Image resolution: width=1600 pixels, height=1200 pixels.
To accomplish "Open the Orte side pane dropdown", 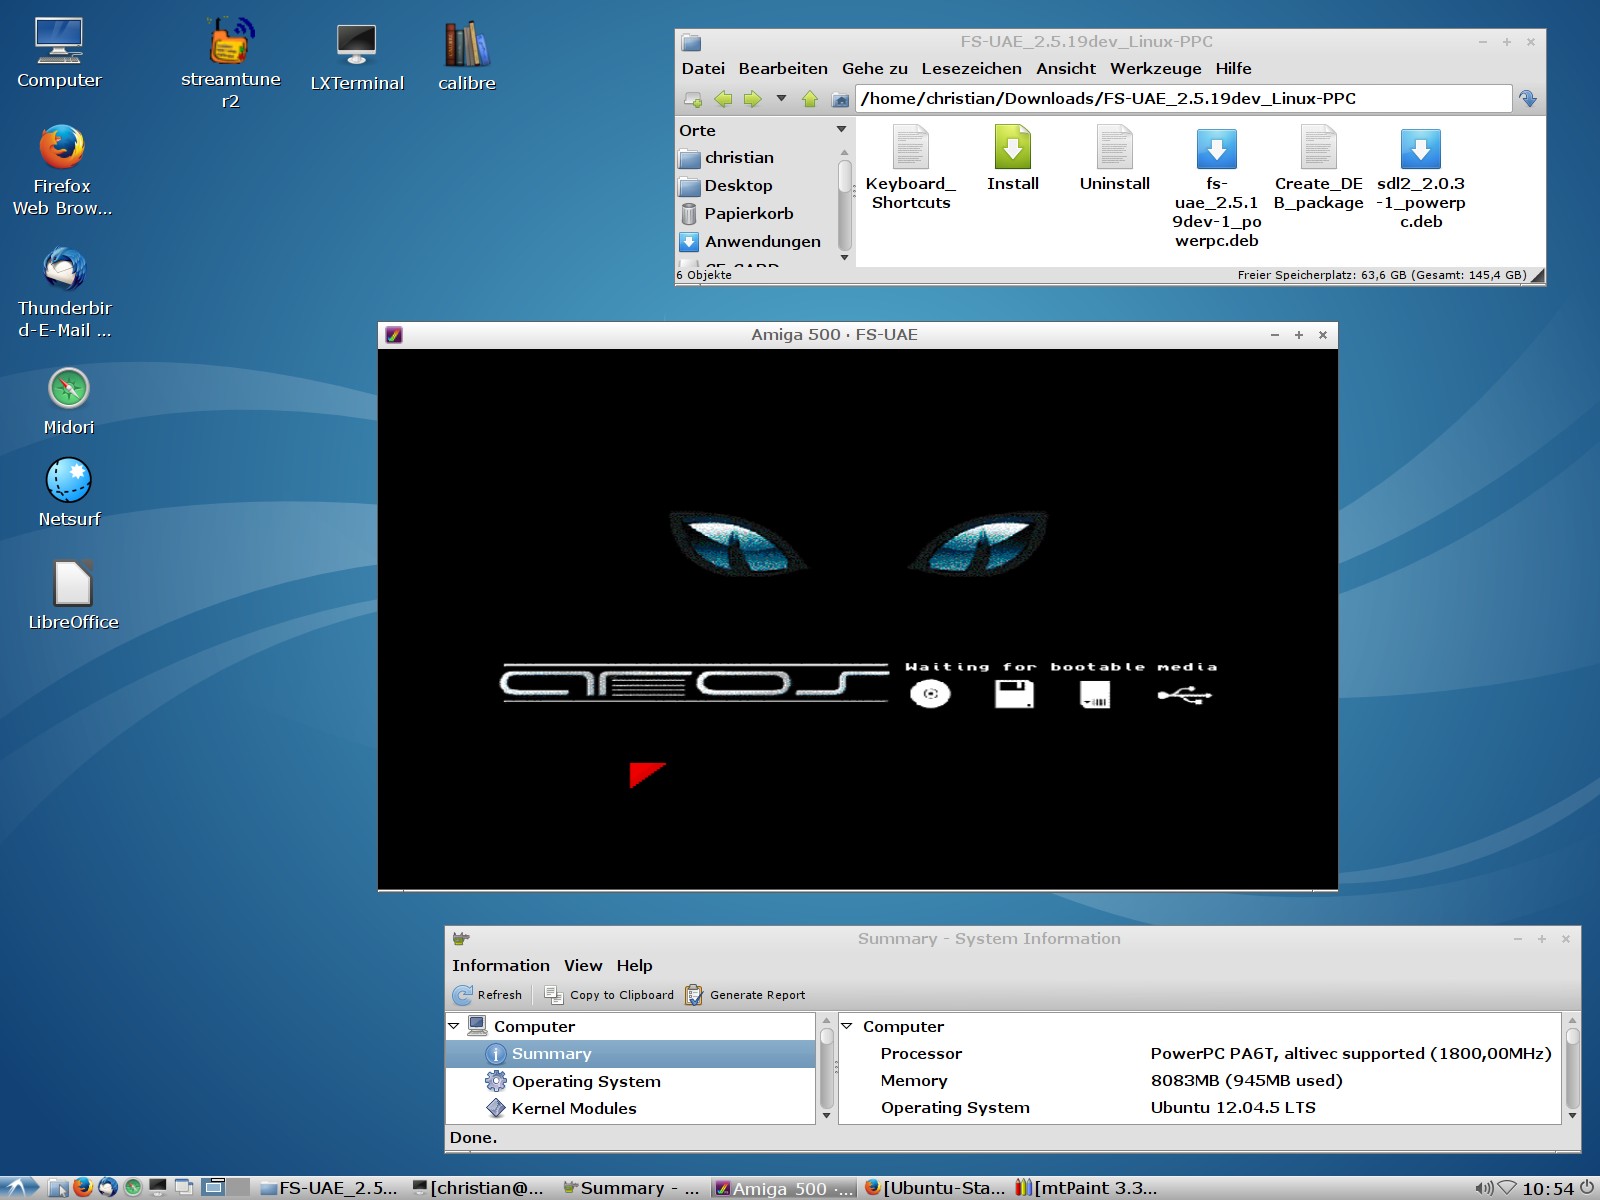I will [841, 130].
